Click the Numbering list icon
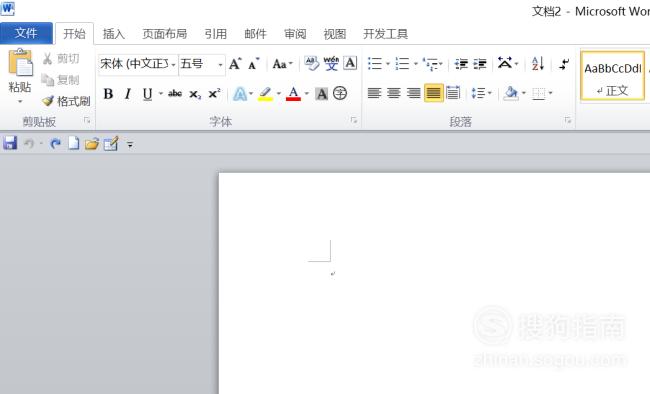This screenshot has width=650, height=394. 402,63
